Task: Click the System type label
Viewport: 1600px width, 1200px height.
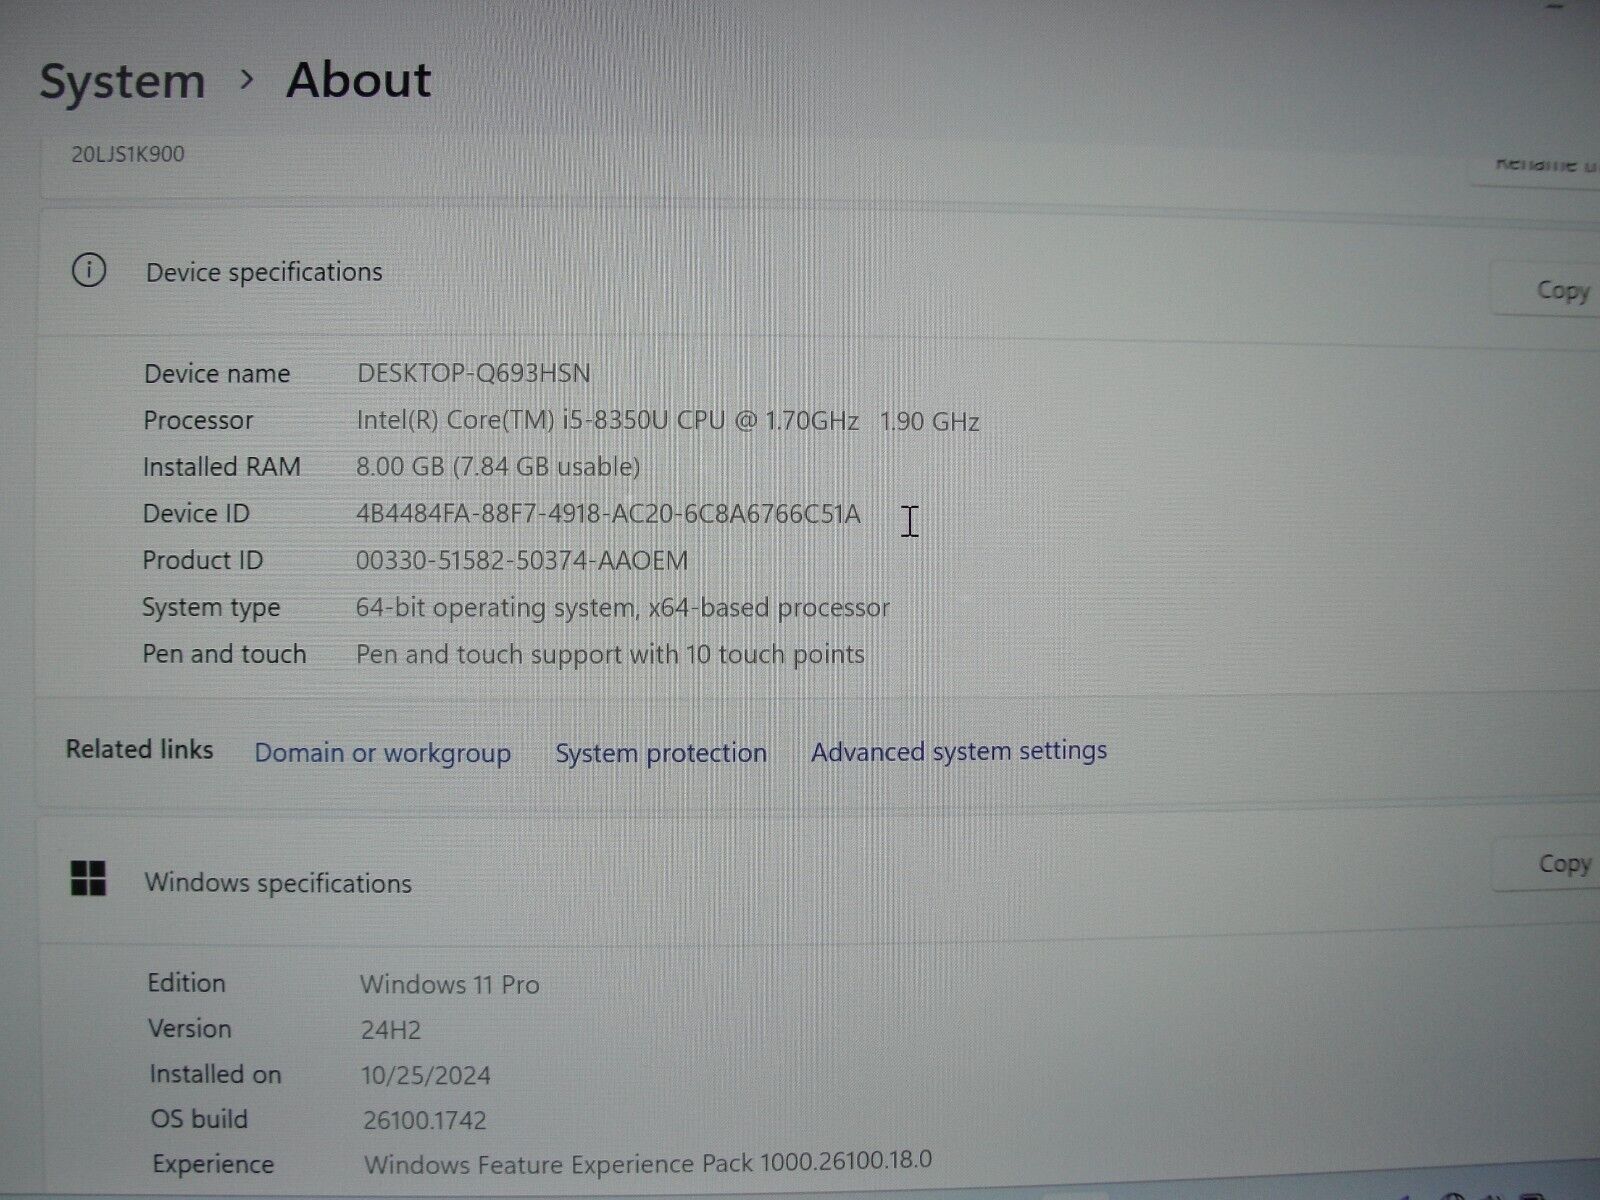Action: click(211, 608)
